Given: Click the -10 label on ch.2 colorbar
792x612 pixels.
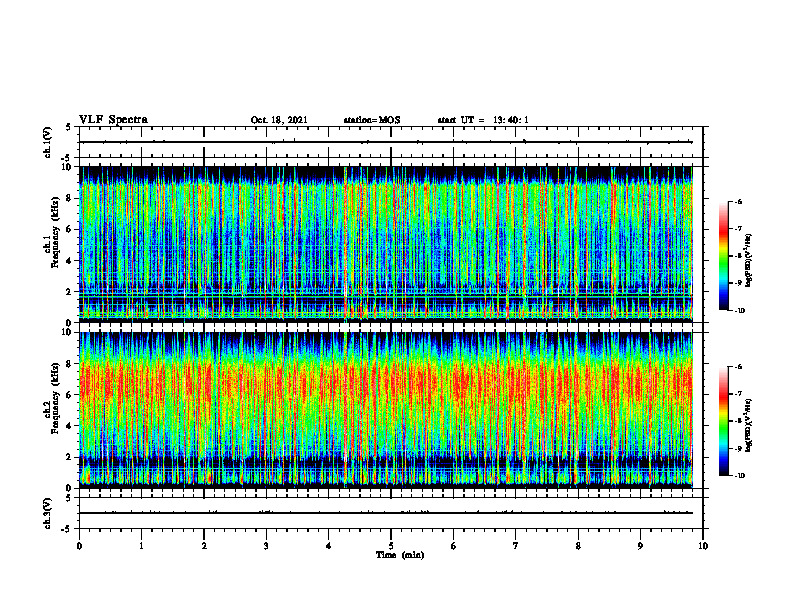Looking at the screenshot, I should click(x=739, y=476).
